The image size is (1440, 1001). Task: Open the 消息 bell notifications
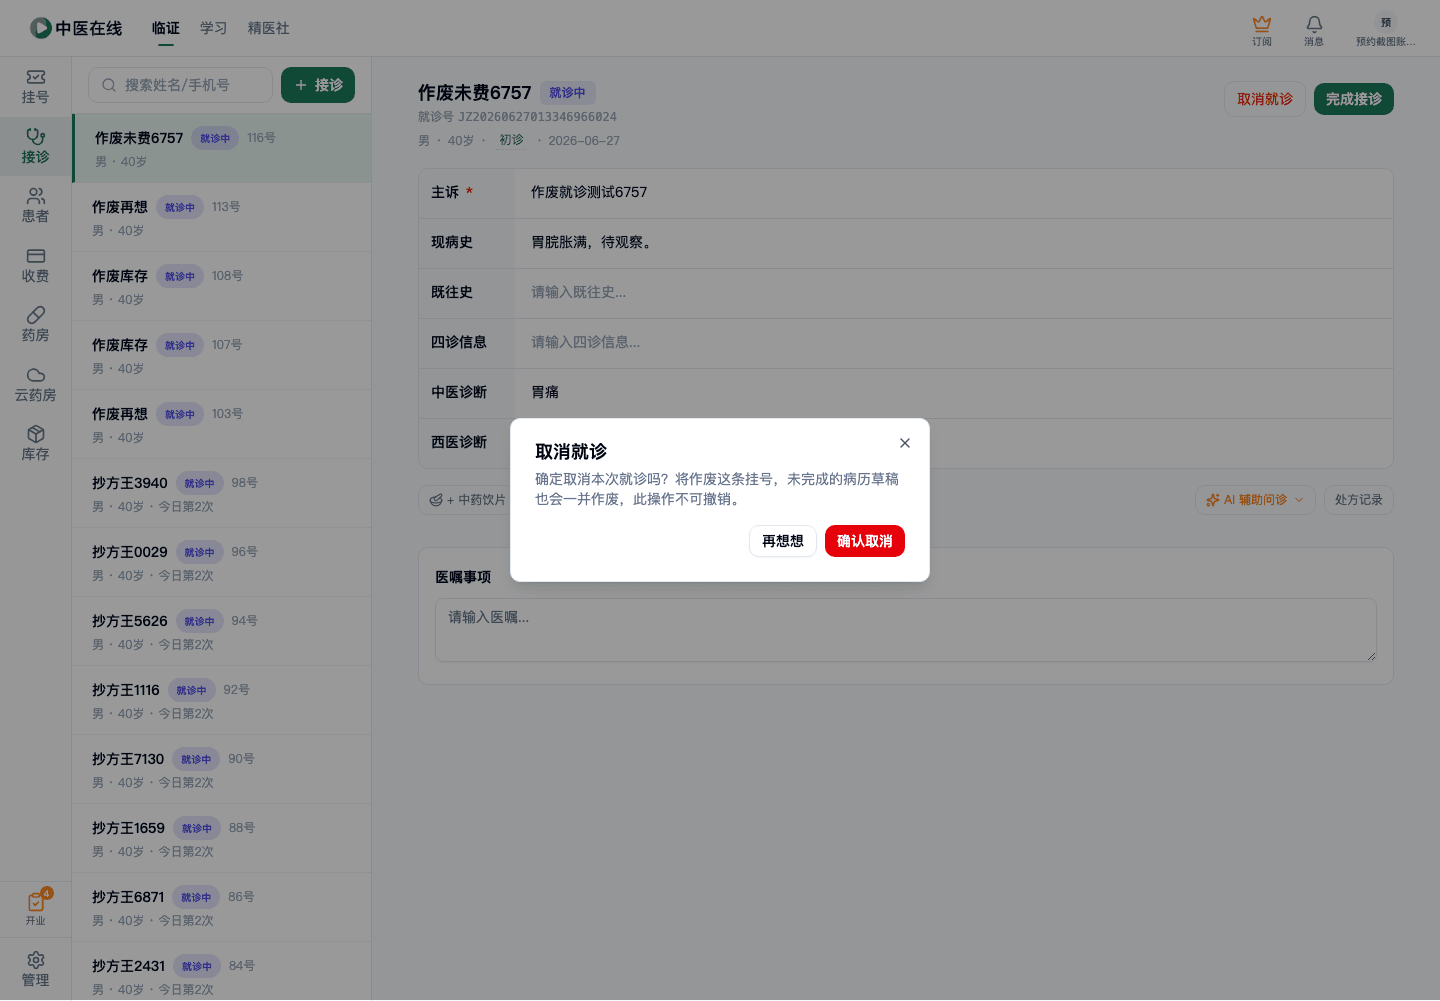[x=1314, y=30]
